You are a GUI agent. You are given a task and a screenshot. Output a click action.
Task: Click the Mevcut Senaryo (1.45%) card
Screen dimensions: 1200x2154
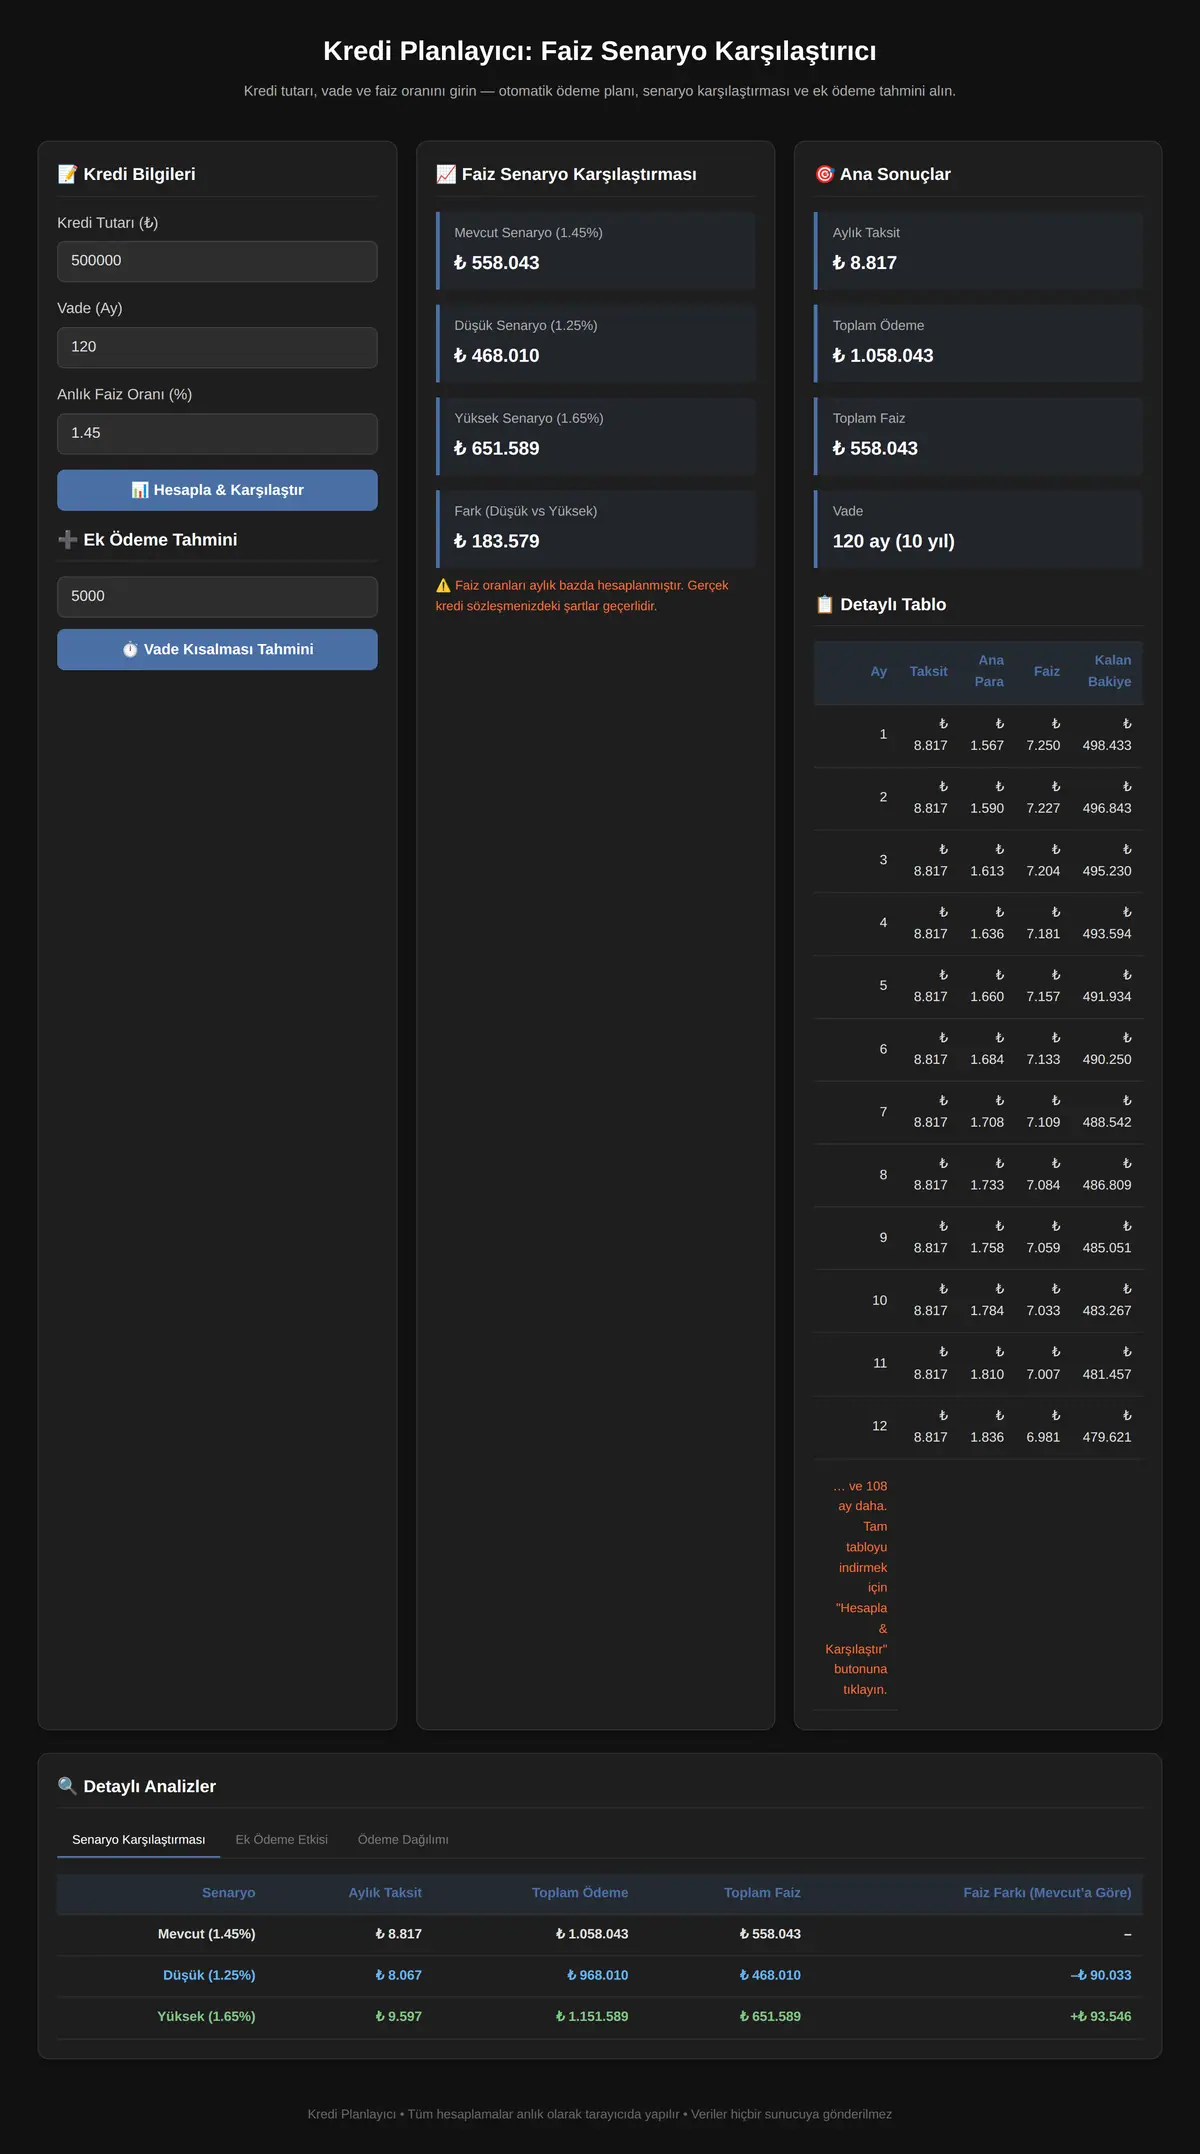coord(596,250)
